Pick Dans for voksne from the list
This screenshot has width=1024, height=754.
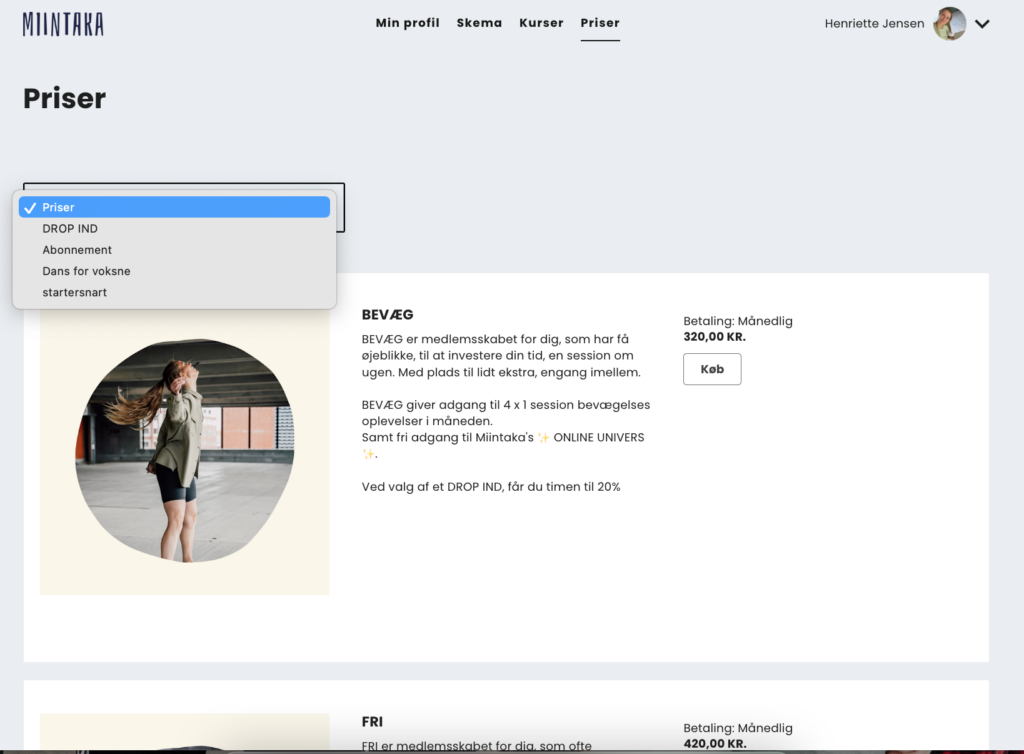86,271
